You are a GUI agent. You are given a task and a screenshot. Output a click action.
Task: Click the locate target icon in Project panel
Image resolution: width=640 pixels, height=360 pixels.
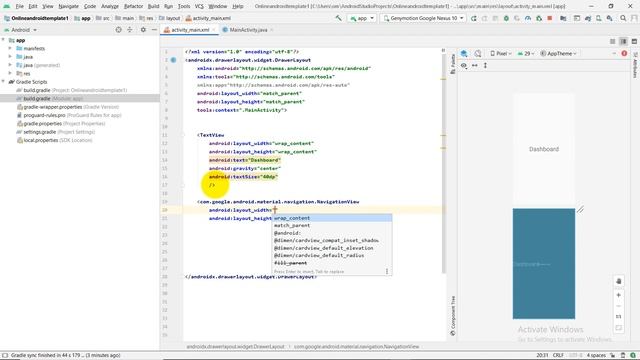[x=118, y=30]
